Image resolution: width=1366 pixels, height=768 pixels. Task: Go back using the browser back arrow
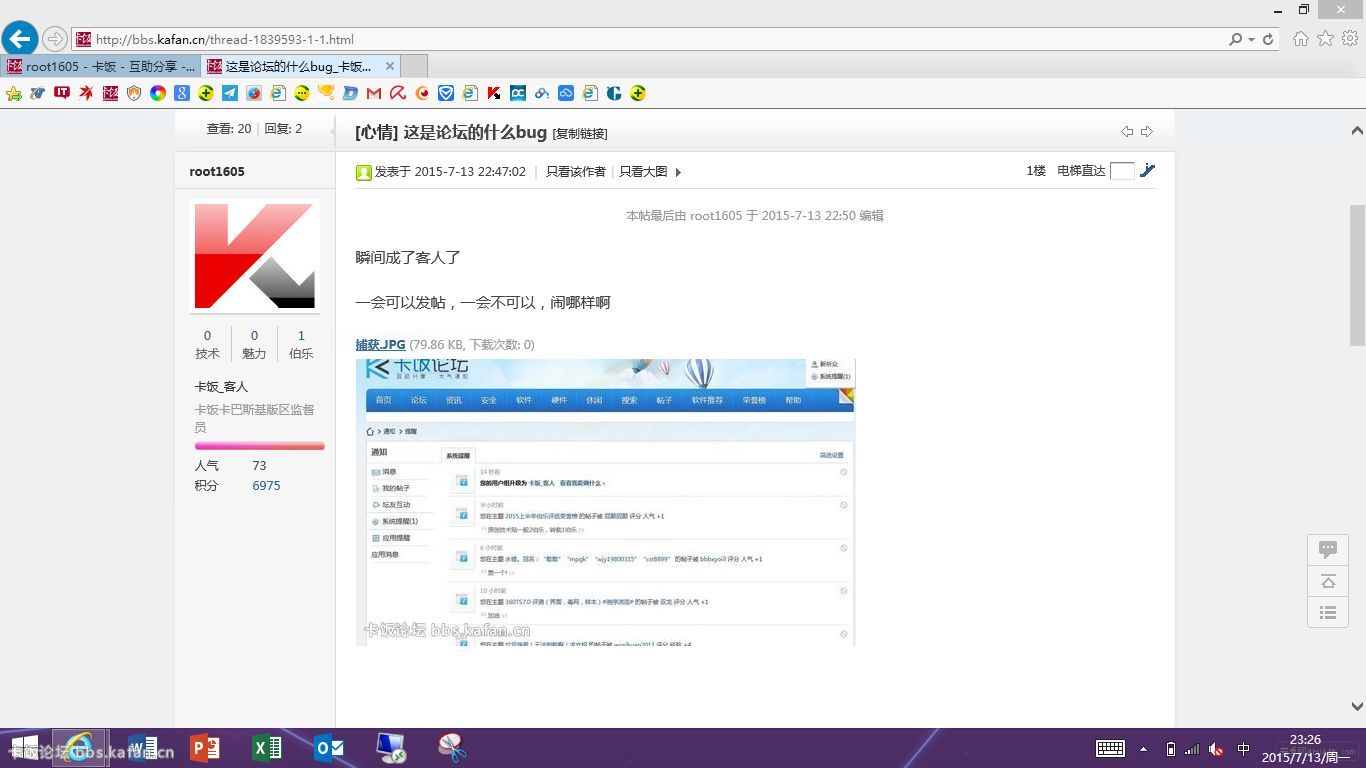point(19,39)
